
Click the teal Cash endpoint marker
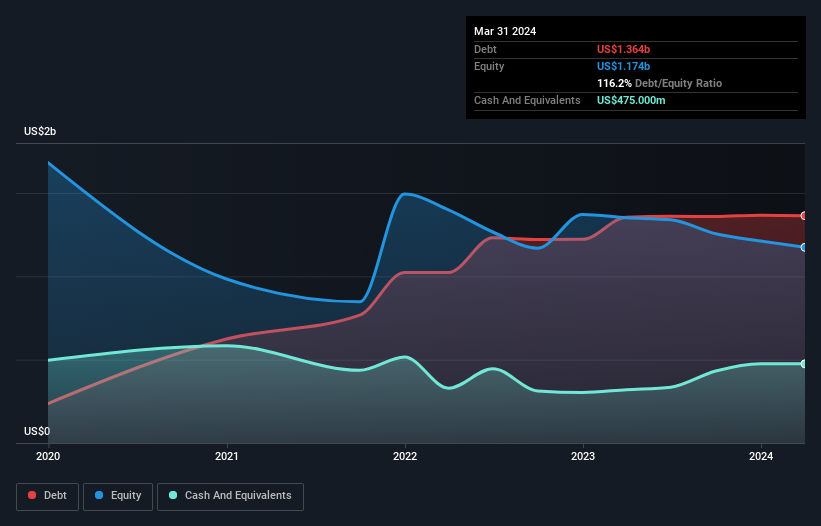point(804,364)
